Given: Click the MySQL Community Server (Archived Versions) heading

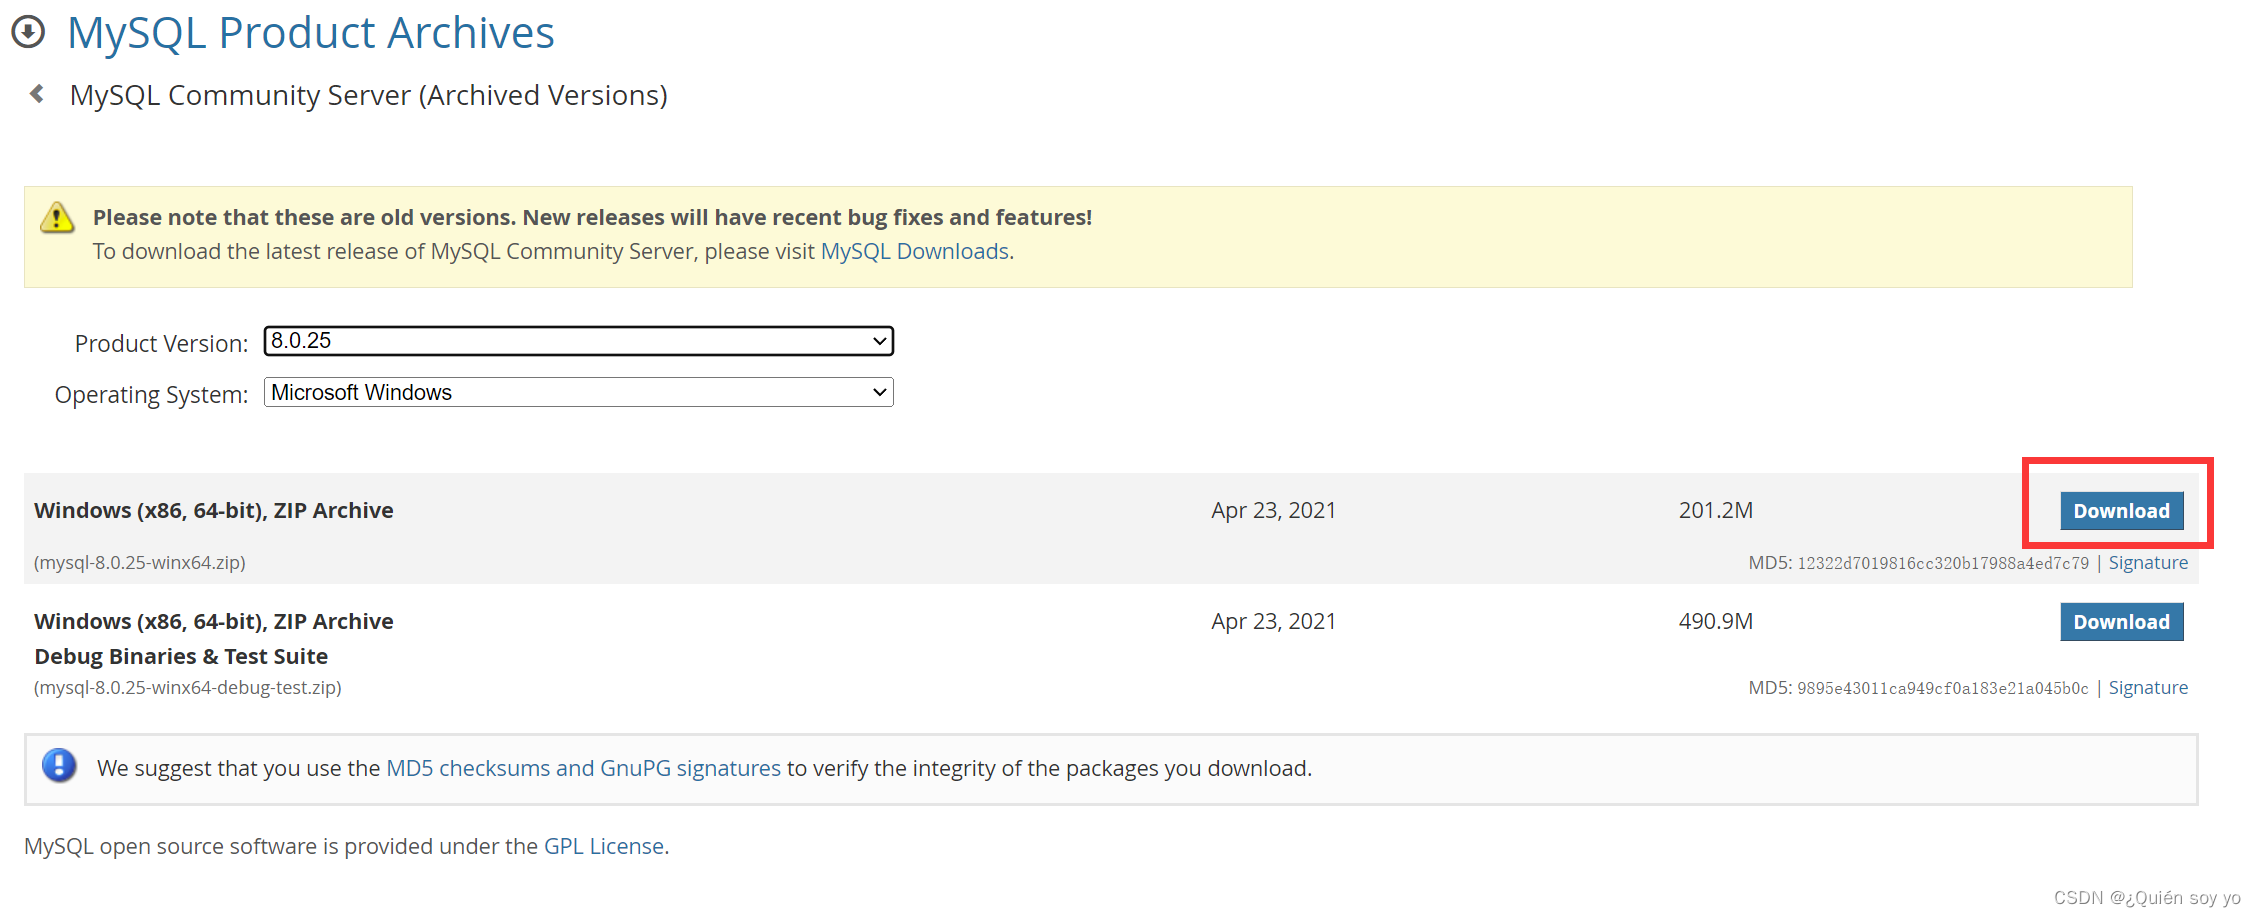Looking at the screenshot, I should point(368,95).
